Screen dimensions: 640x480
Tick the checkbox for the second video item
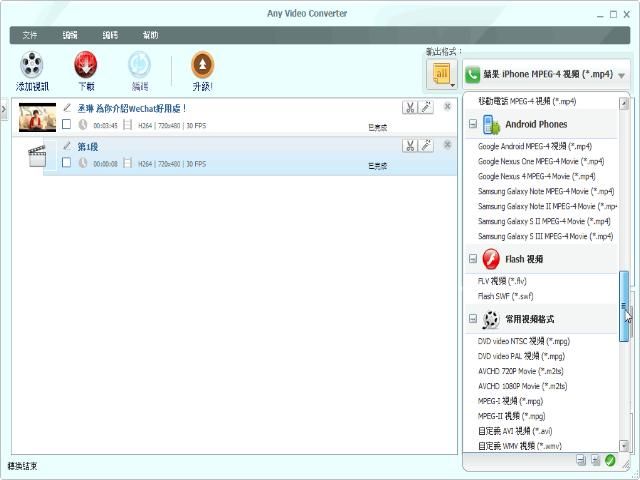(66, 163)
